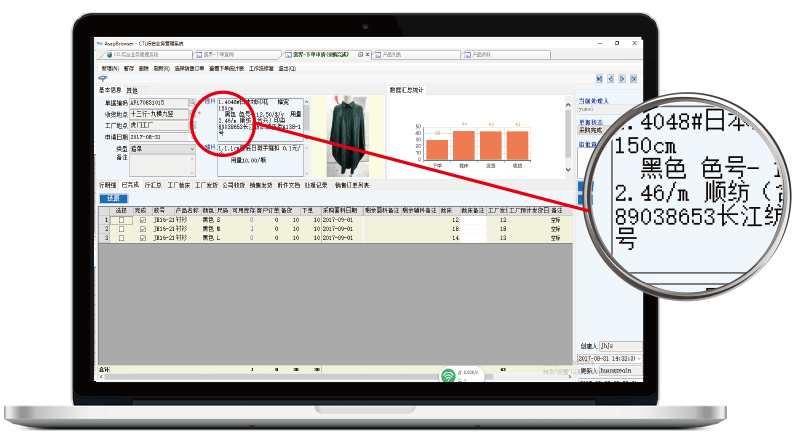Click the green garment product photo
This screenshot has height=444, width=800.
pos(348,136)
